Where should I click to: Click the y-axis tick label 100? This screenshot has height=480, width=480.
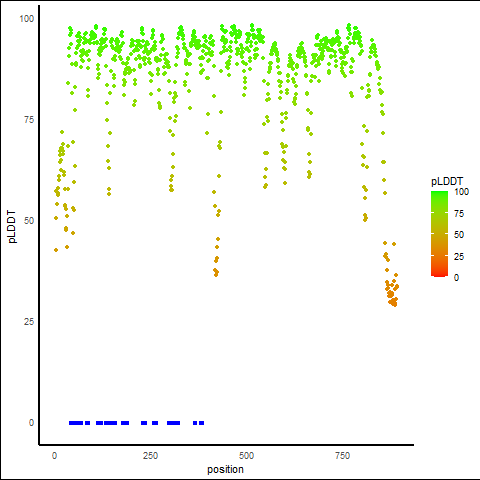click(x=27, y=18)
